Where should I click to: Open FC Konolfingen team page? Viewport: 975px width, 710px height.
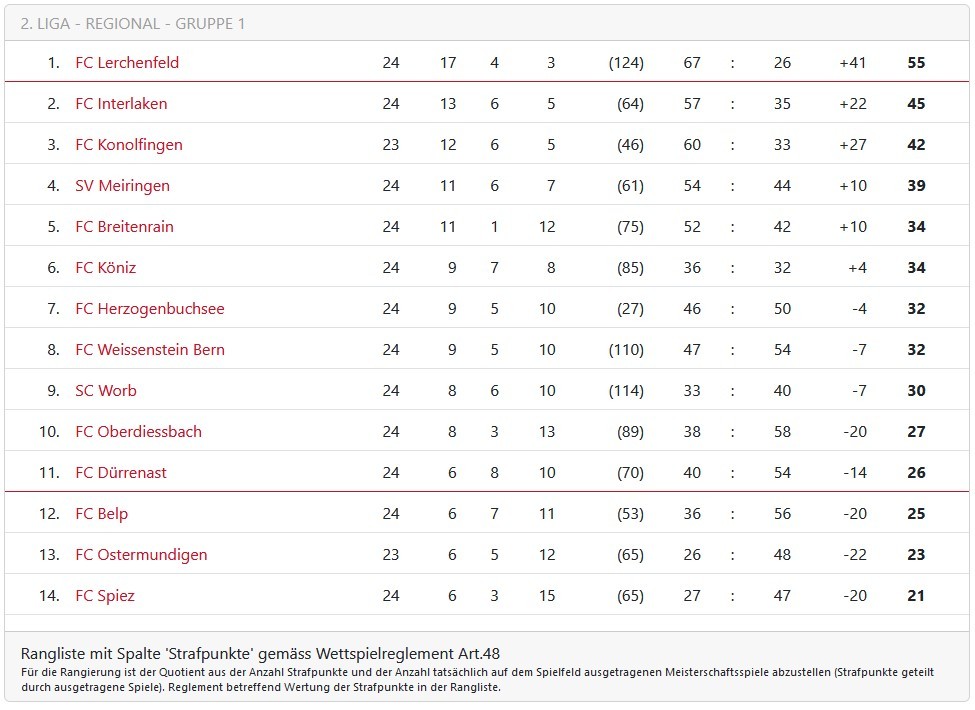(129, 145)
